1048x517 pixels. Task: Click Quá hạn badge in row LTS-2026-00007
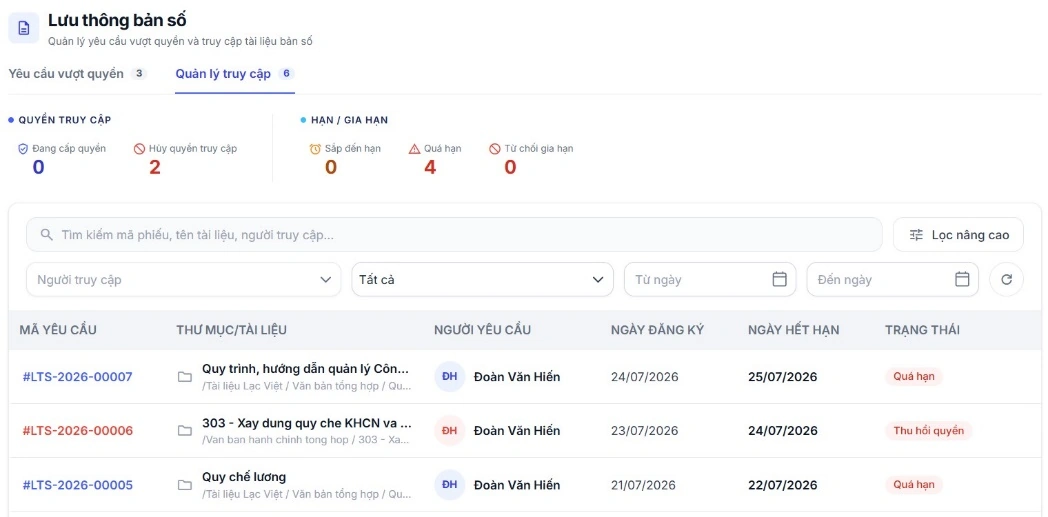(914, 377)
